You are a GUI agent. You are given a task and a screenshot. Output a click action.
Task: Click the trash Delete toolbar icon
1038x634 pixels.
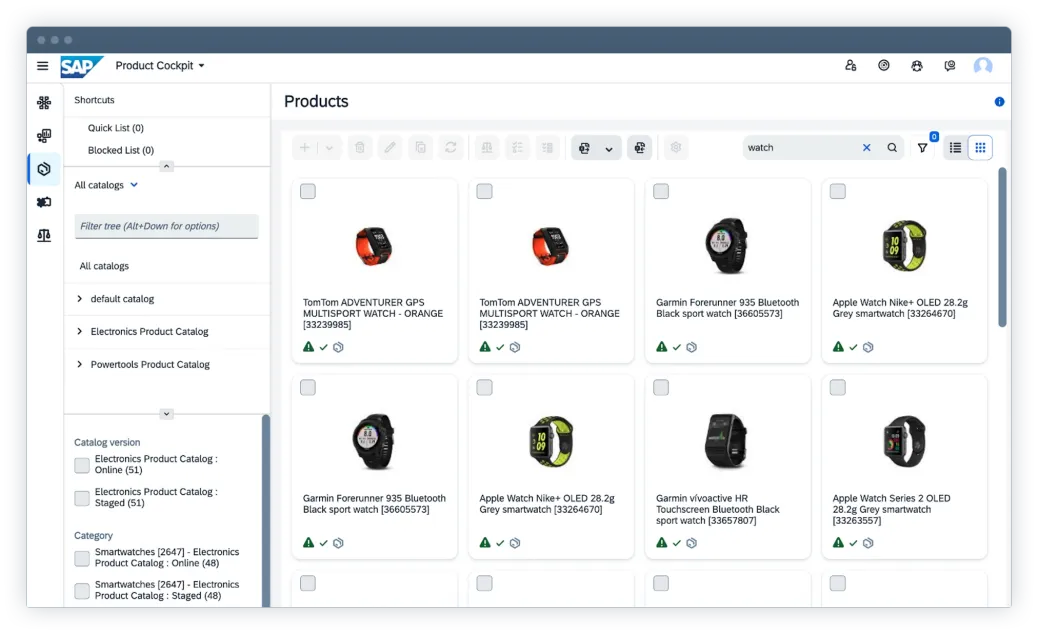[x=359, y=148]
